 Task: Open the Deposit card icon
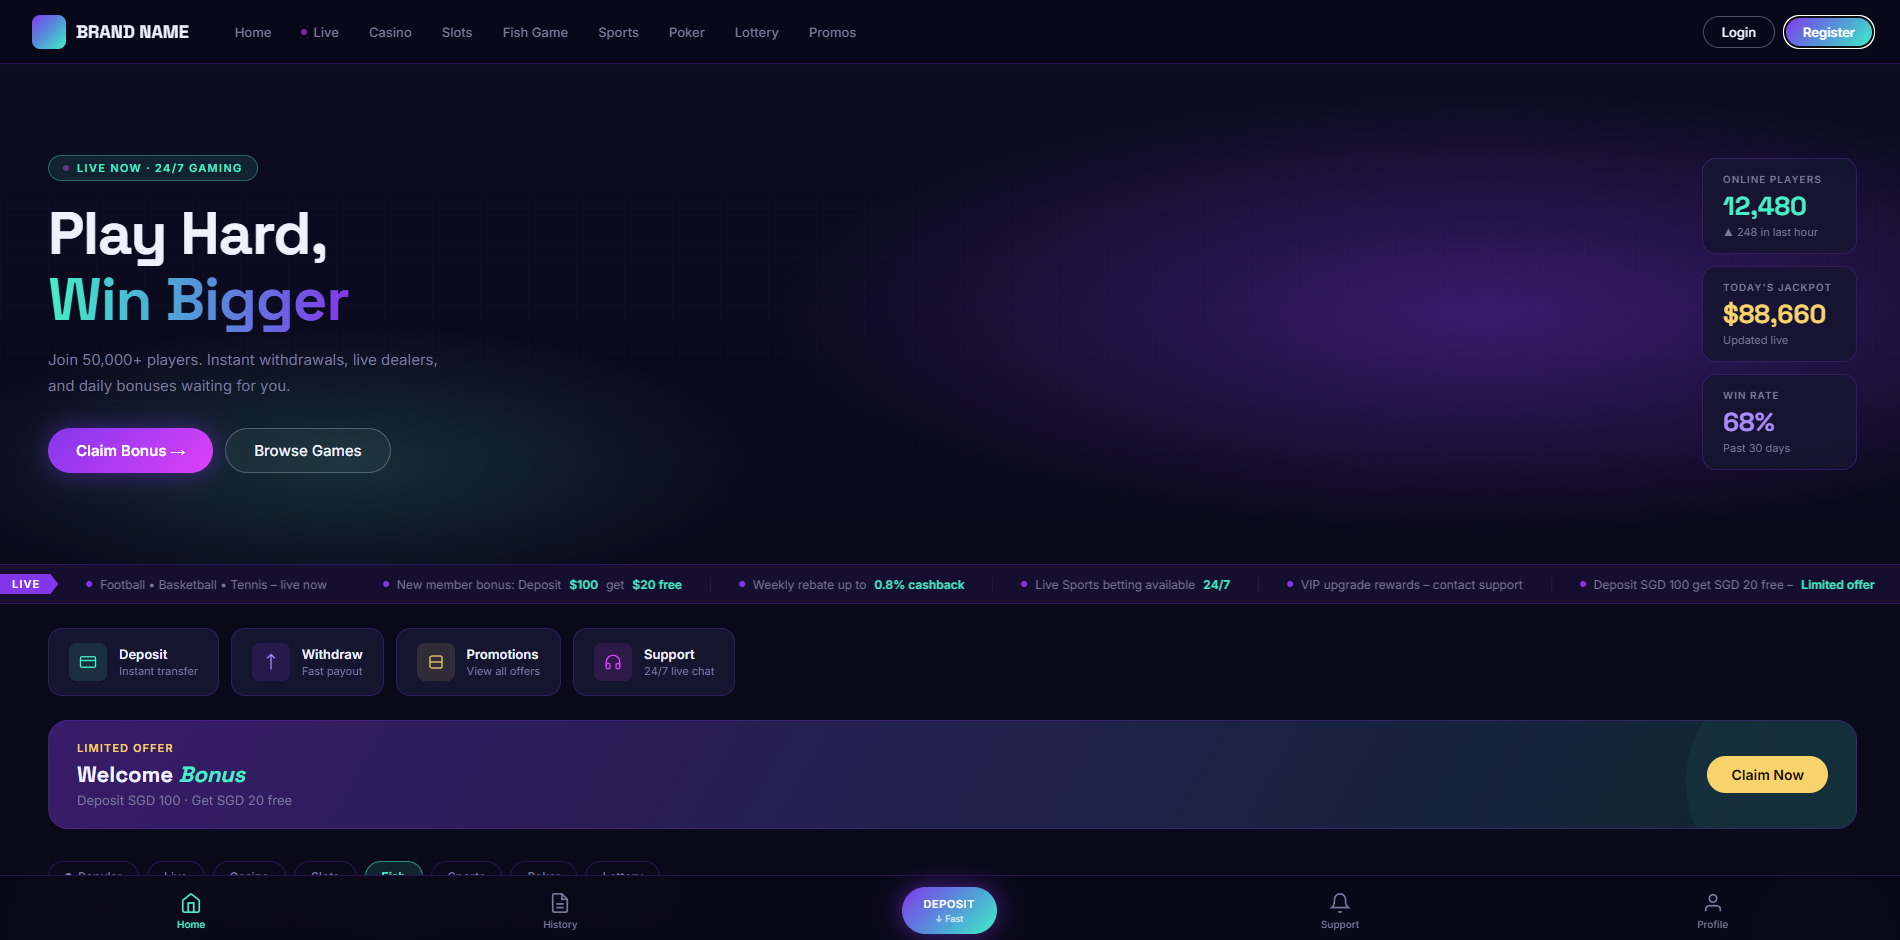pos(88,662)
